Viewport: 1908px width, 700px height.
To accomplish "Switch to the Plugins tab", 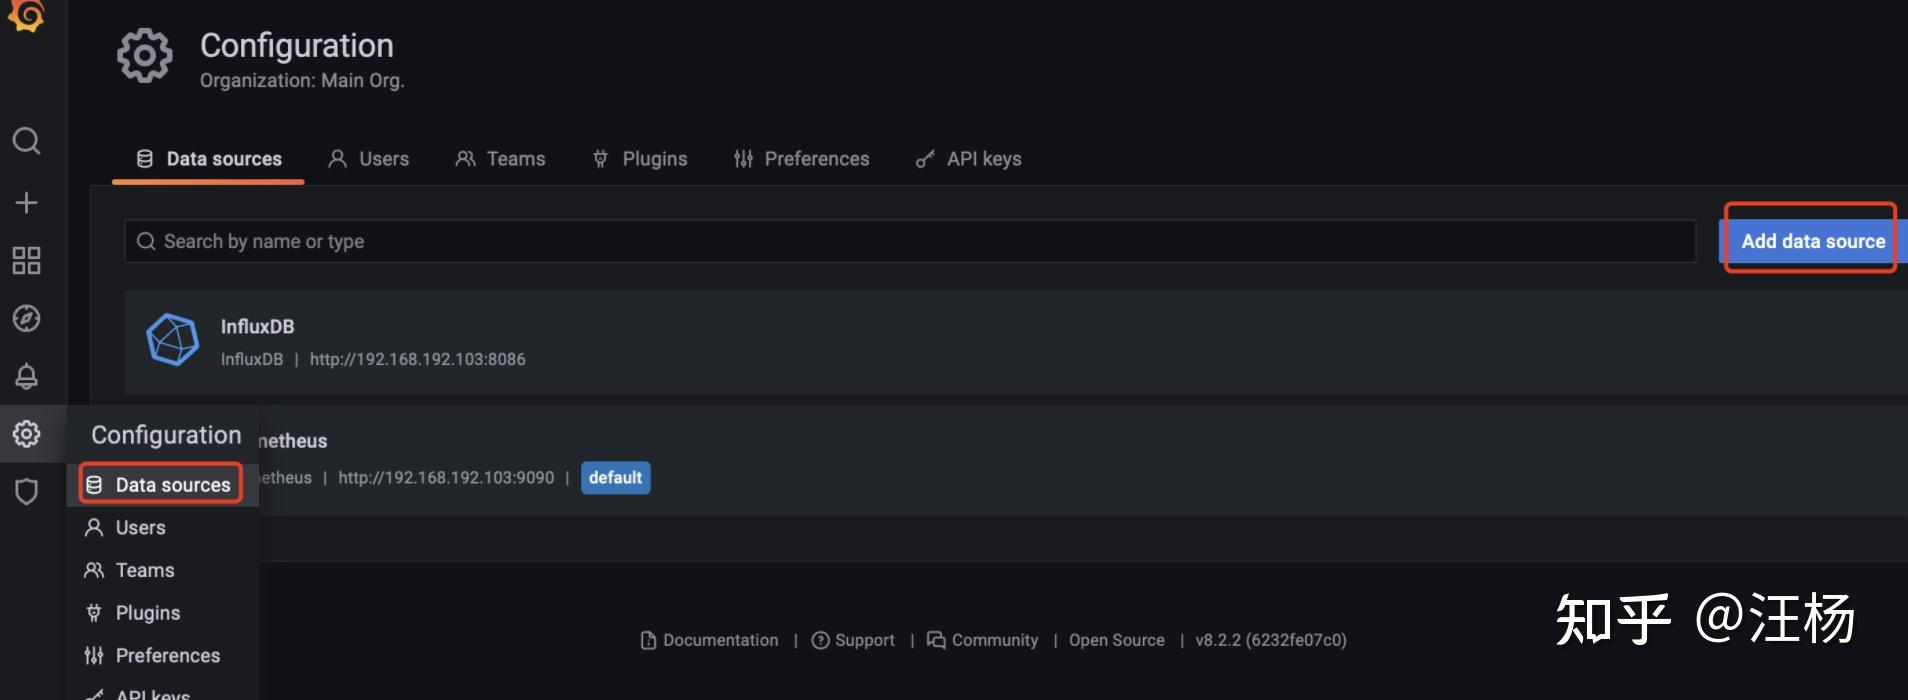I will [640, 159].
